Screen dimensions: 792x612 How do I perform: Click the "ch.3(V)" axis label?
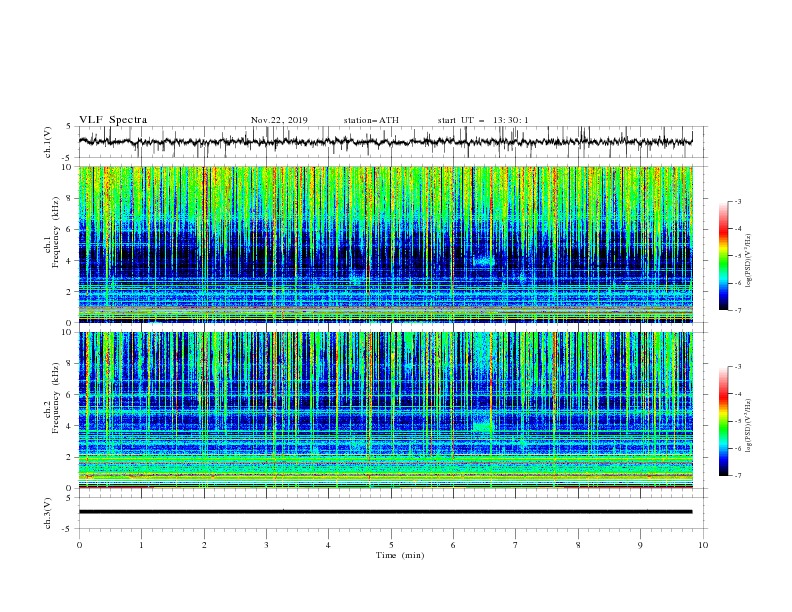coord(48,513)
